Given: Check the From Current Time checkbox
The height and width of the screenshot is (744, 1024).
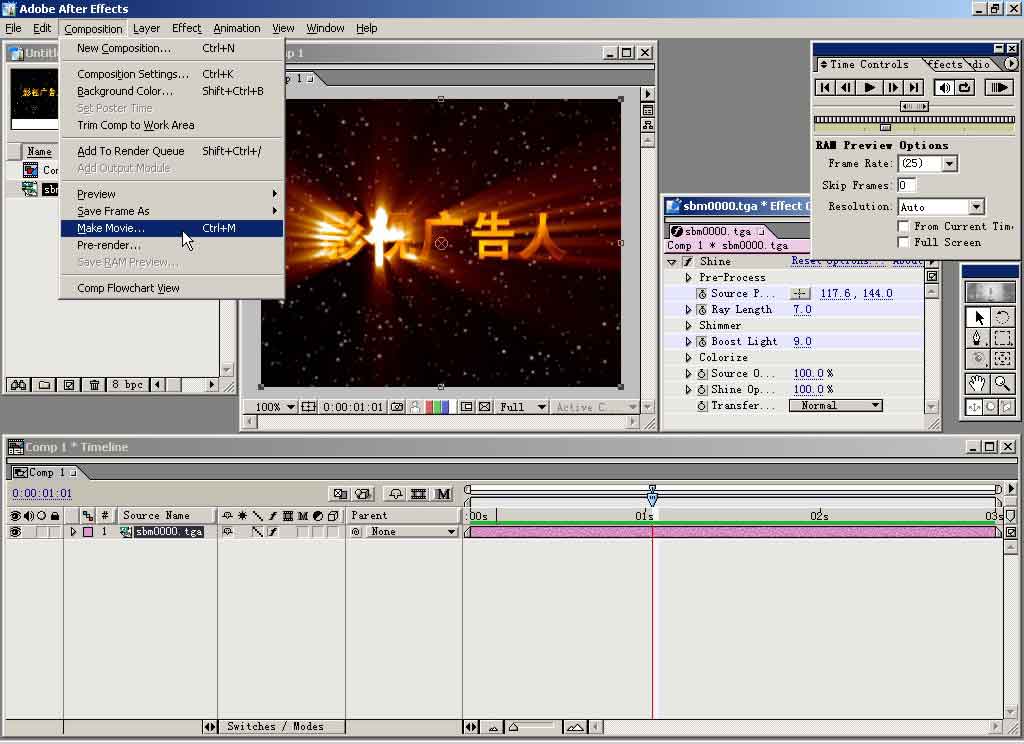Looking at the screenshot, I should pyautogui.click(x=904, y=227).
